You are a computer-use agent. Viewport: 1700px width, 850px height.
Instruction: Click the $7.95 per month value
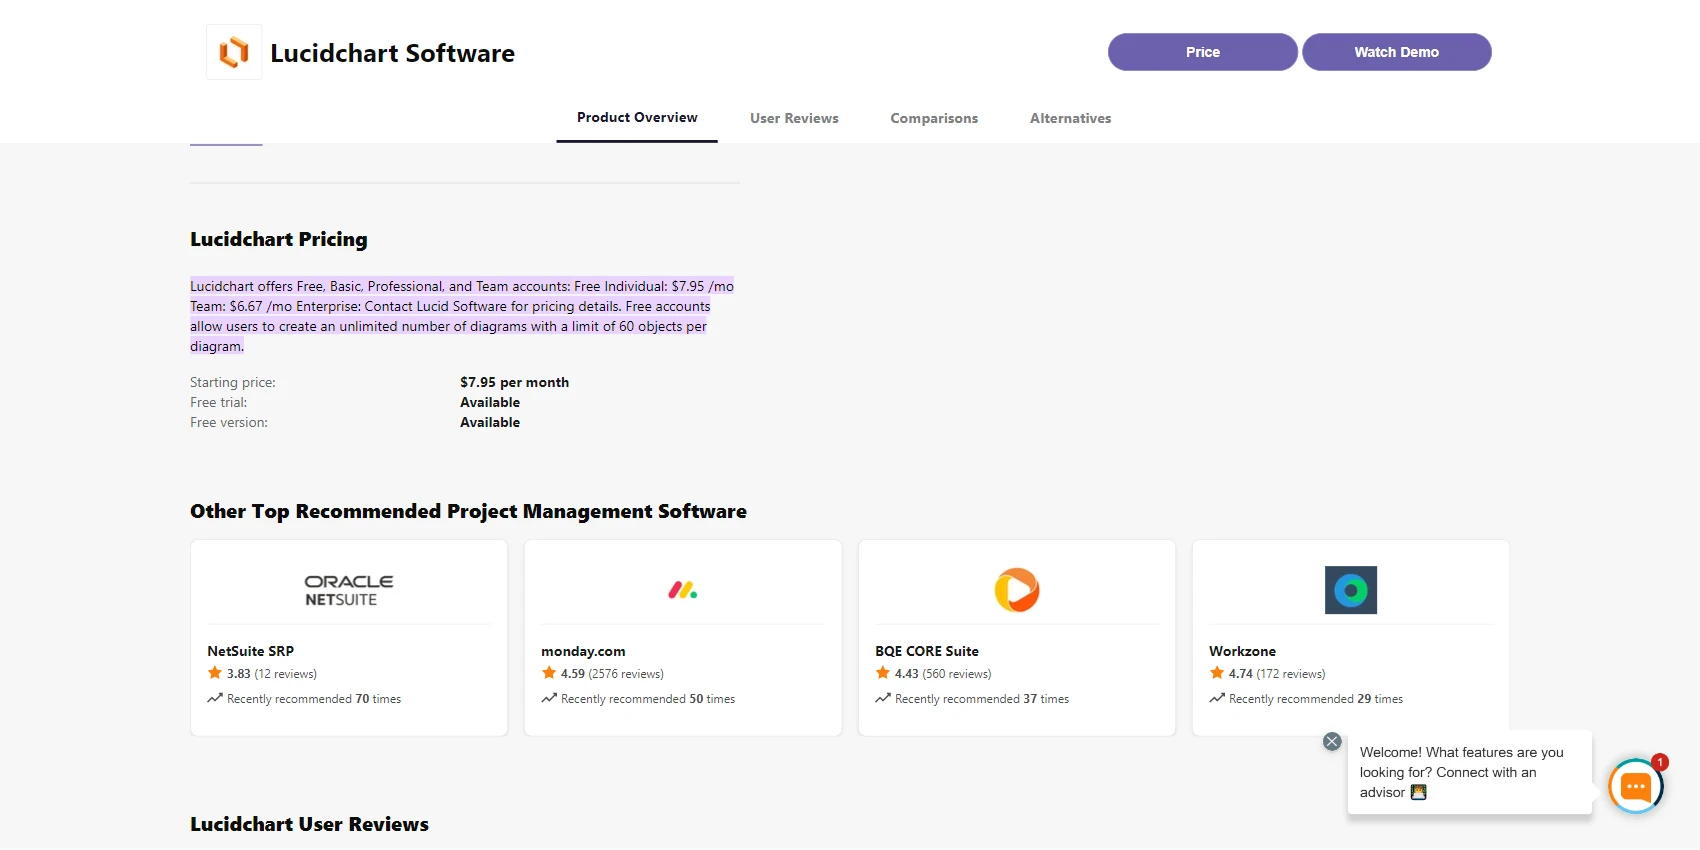(514, 382)
